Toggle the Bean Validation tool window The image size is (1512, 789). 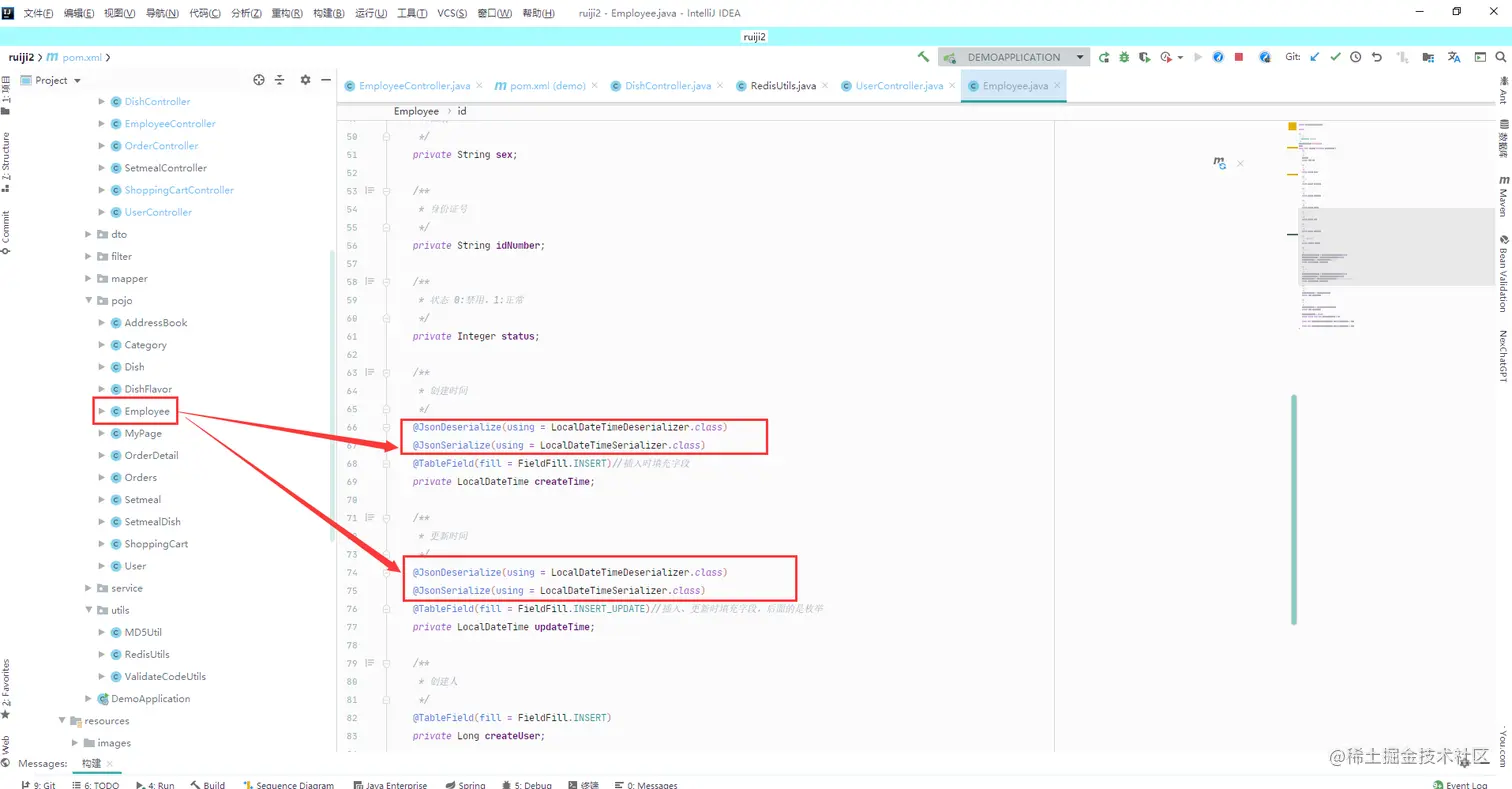[1503, 274]
